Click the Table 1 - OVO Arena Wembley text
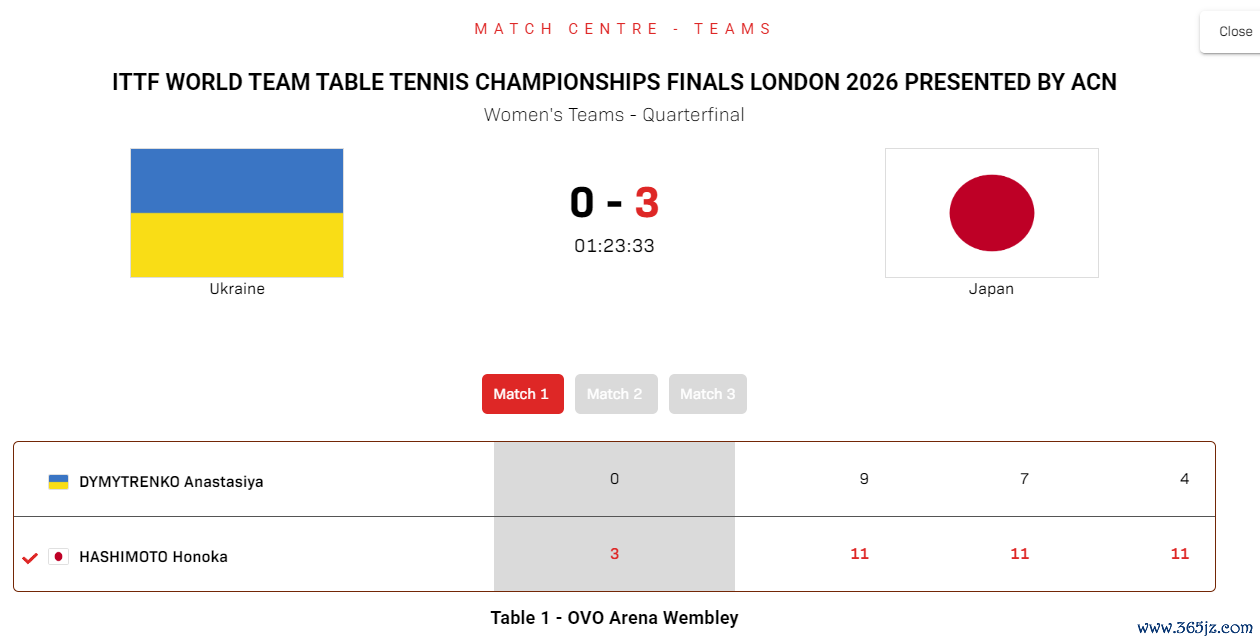This screenshot has width=1260, height=643. click(x=614, y=618)
